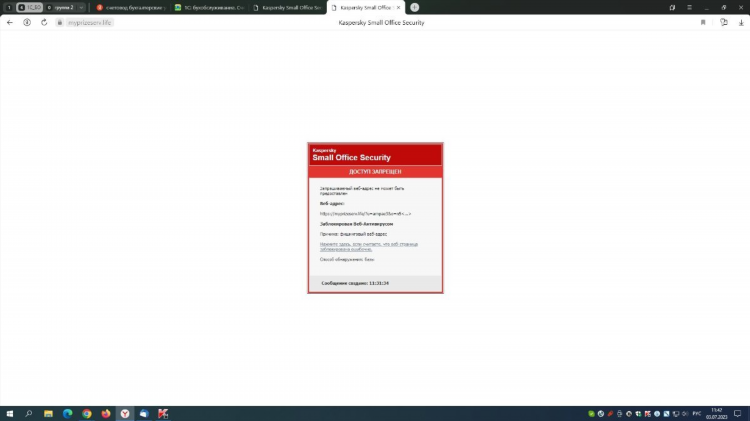Click the Kaspersky red tray icon

[648, 414]
